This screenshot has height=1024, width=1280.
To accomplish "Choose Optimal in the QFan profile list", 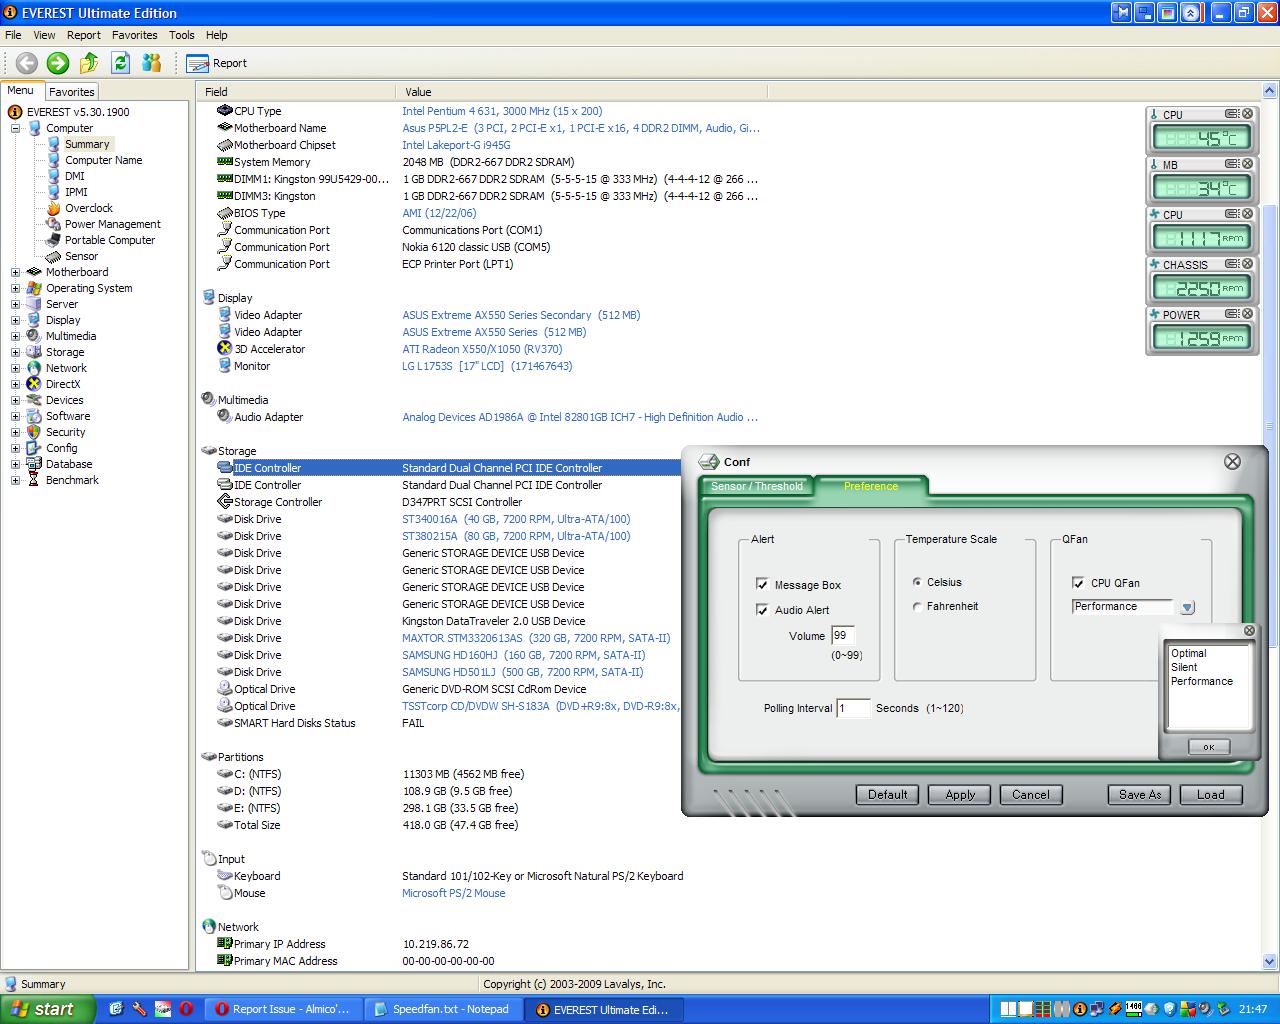I will [1189, 653].
